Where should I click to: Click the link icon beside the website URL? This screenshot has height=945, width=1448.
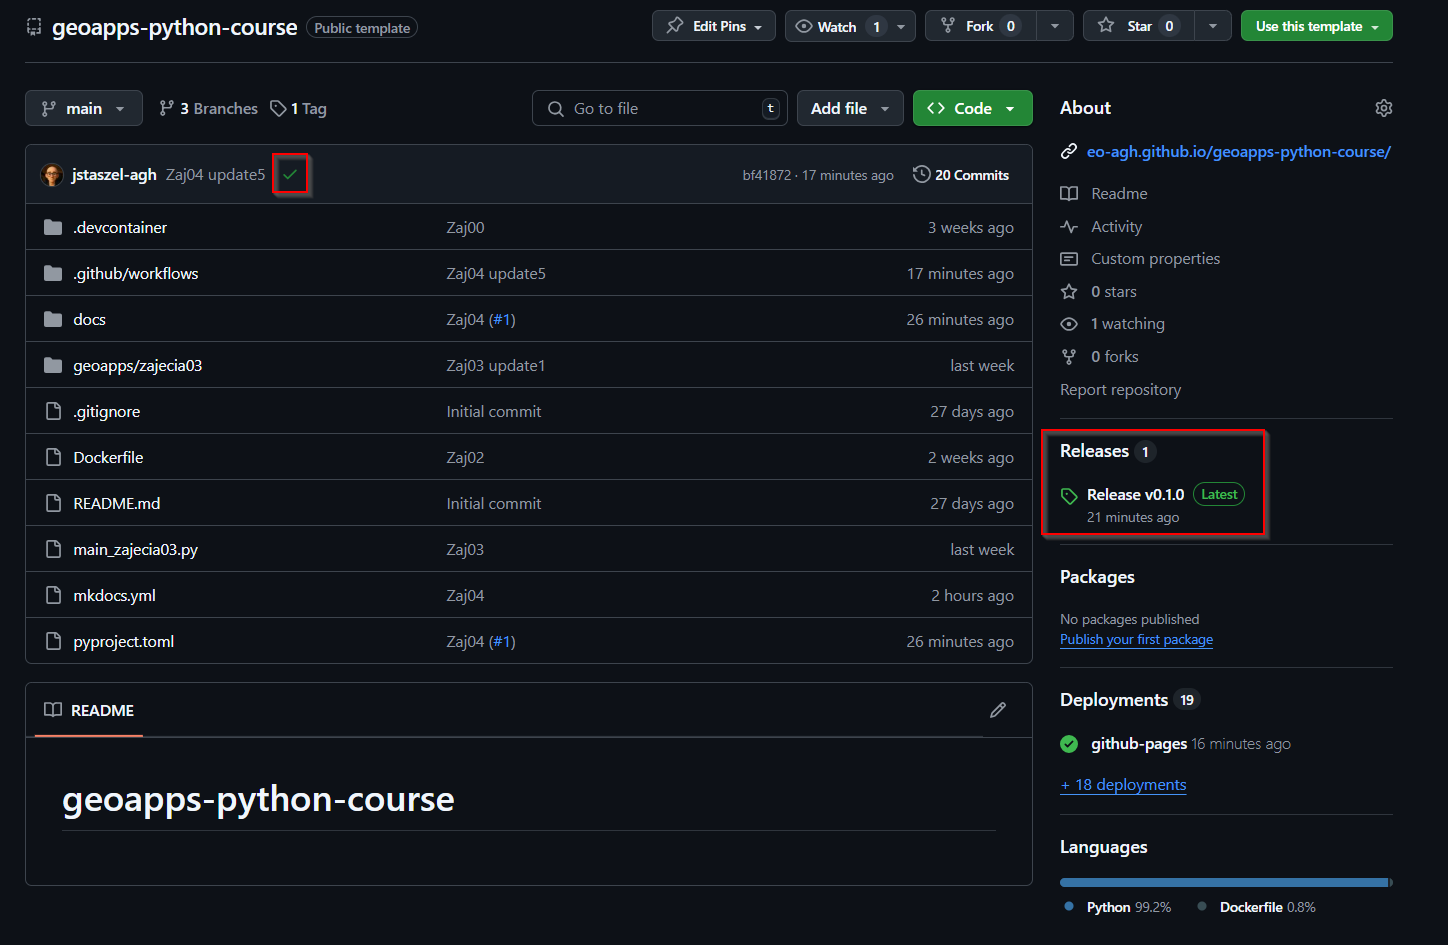1069,152
